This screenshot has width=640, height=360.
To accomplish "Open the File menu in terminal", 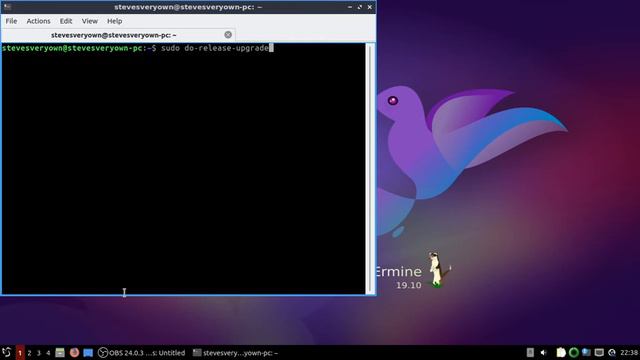I will pos(11,21).
